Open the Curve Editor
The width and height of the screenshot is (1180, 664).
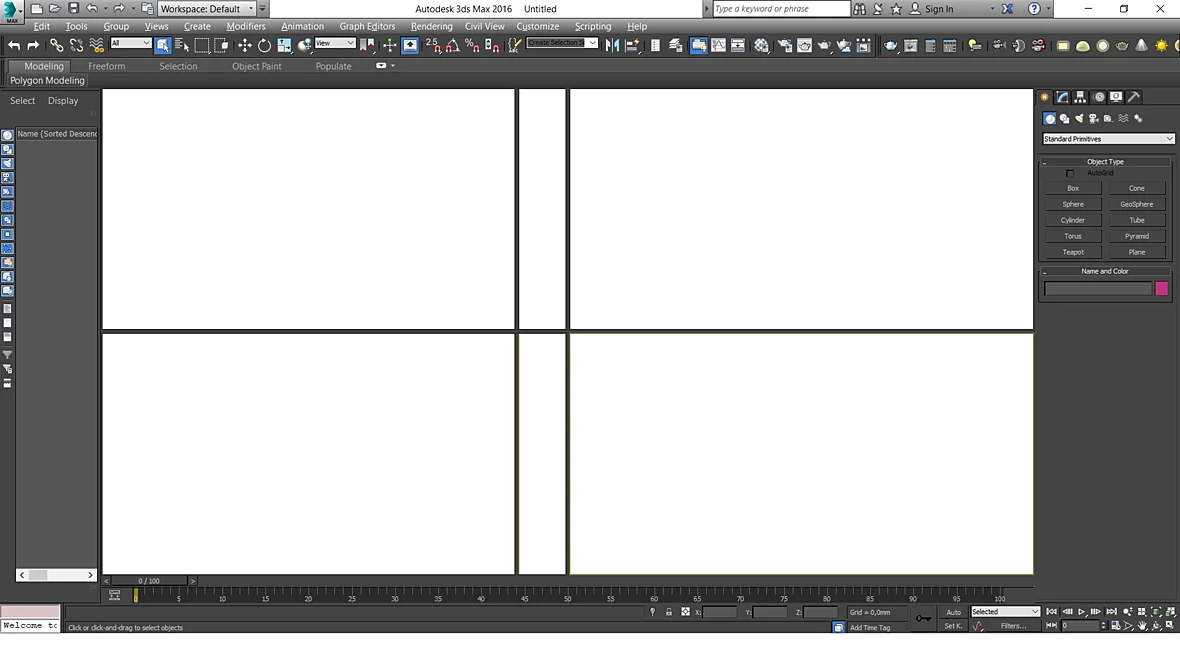(718, 46)
